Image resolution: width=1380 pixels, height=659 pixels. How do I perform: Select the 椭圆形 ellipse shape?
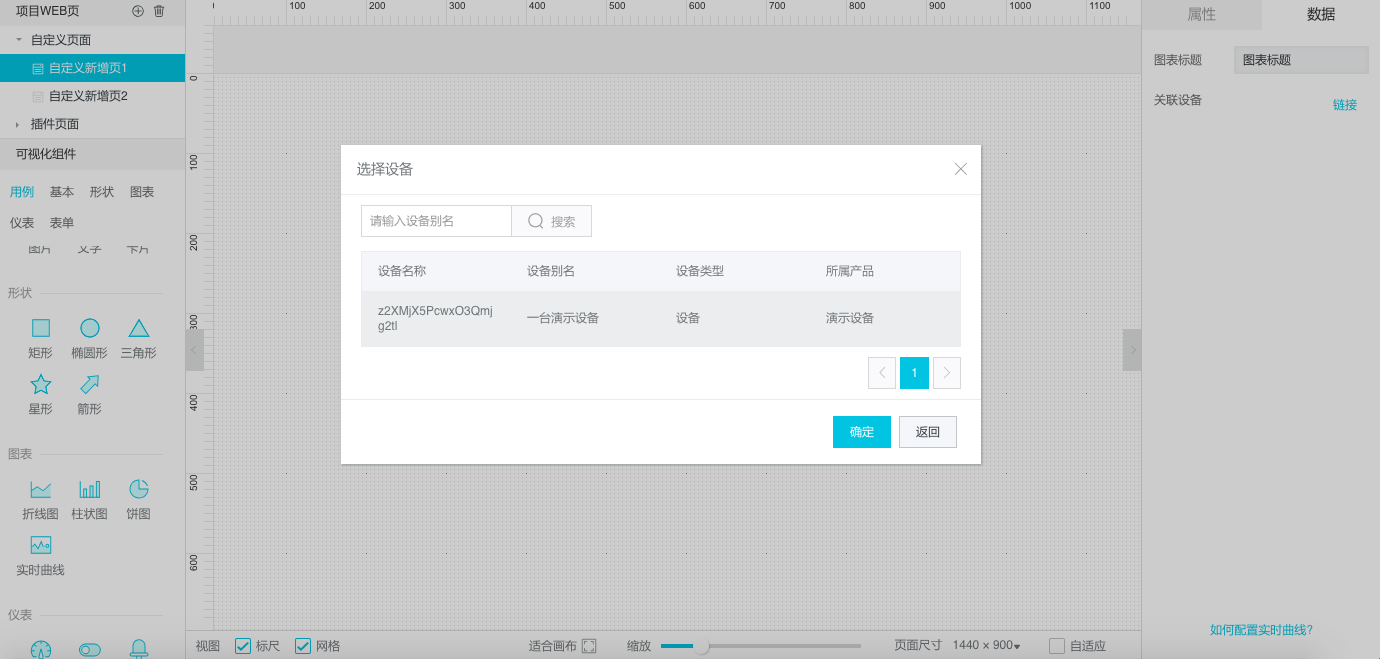(x=90, y=328)
